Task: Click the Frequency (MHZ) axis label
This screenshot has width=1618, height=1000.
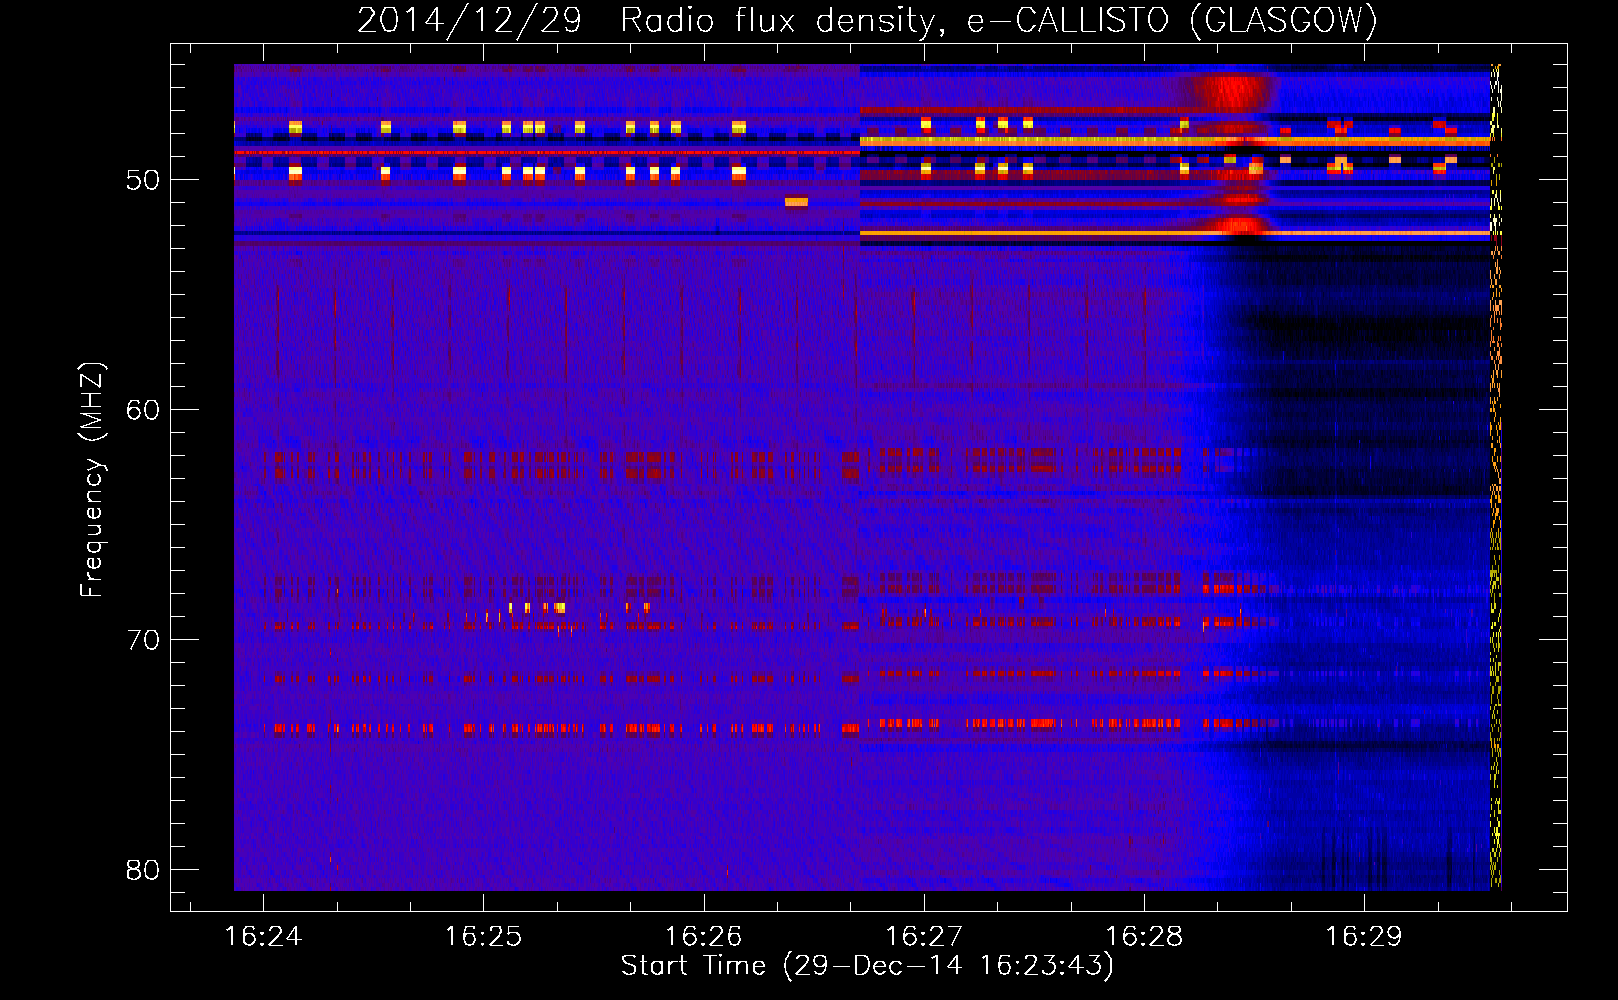Action: pos(92,480)
